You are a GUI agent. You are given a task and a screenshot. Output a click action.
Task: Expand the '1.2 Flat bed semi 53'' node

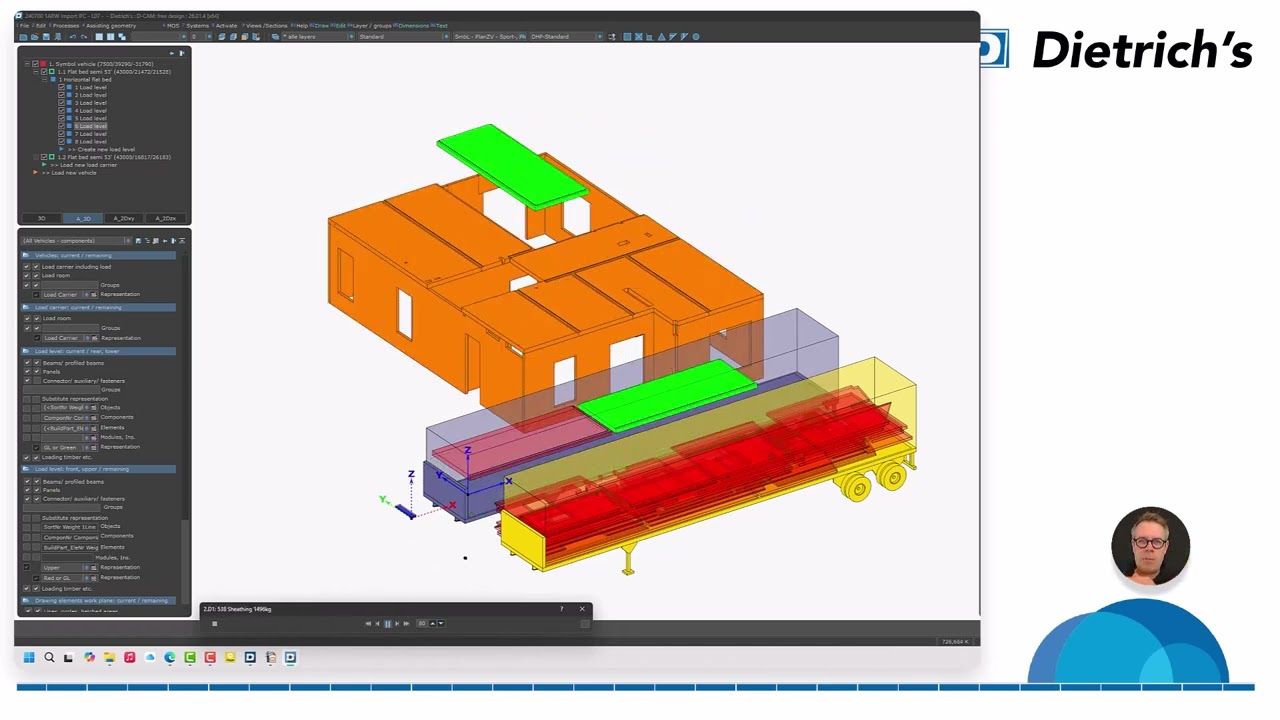point(36,157)
